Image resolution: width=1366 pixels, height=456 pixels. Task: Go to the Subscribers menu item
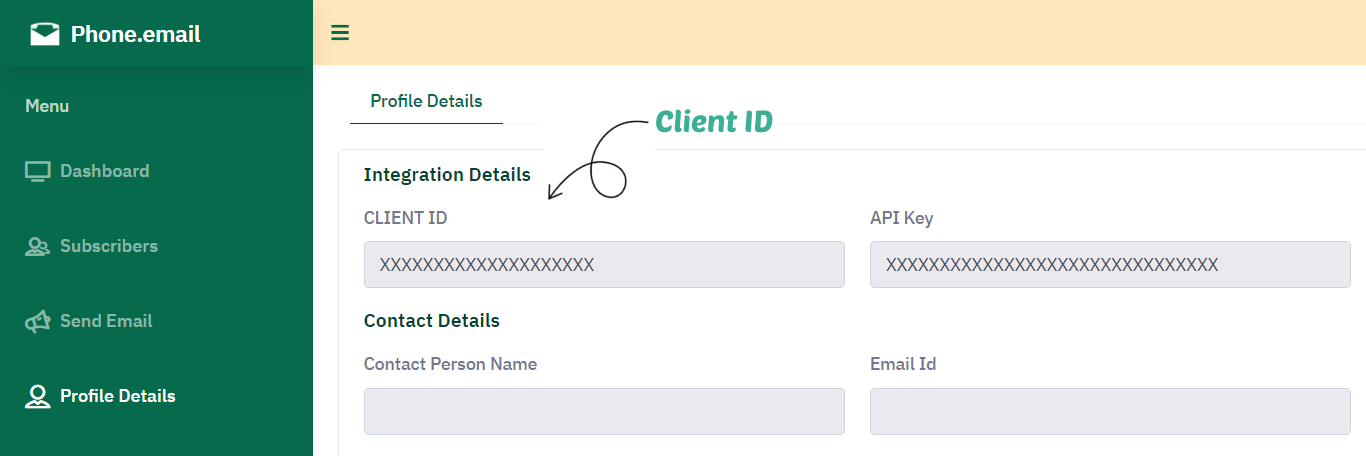(x=108, y=246)
